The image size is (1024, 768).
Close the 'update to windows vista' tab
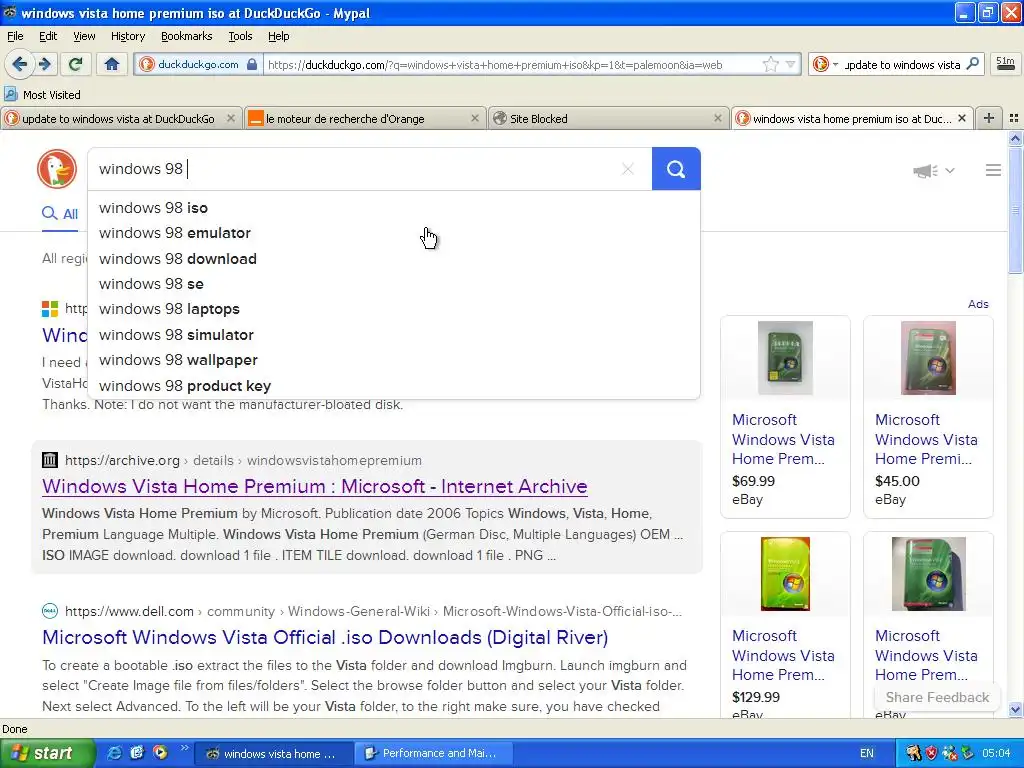click(x=231, y=118)
